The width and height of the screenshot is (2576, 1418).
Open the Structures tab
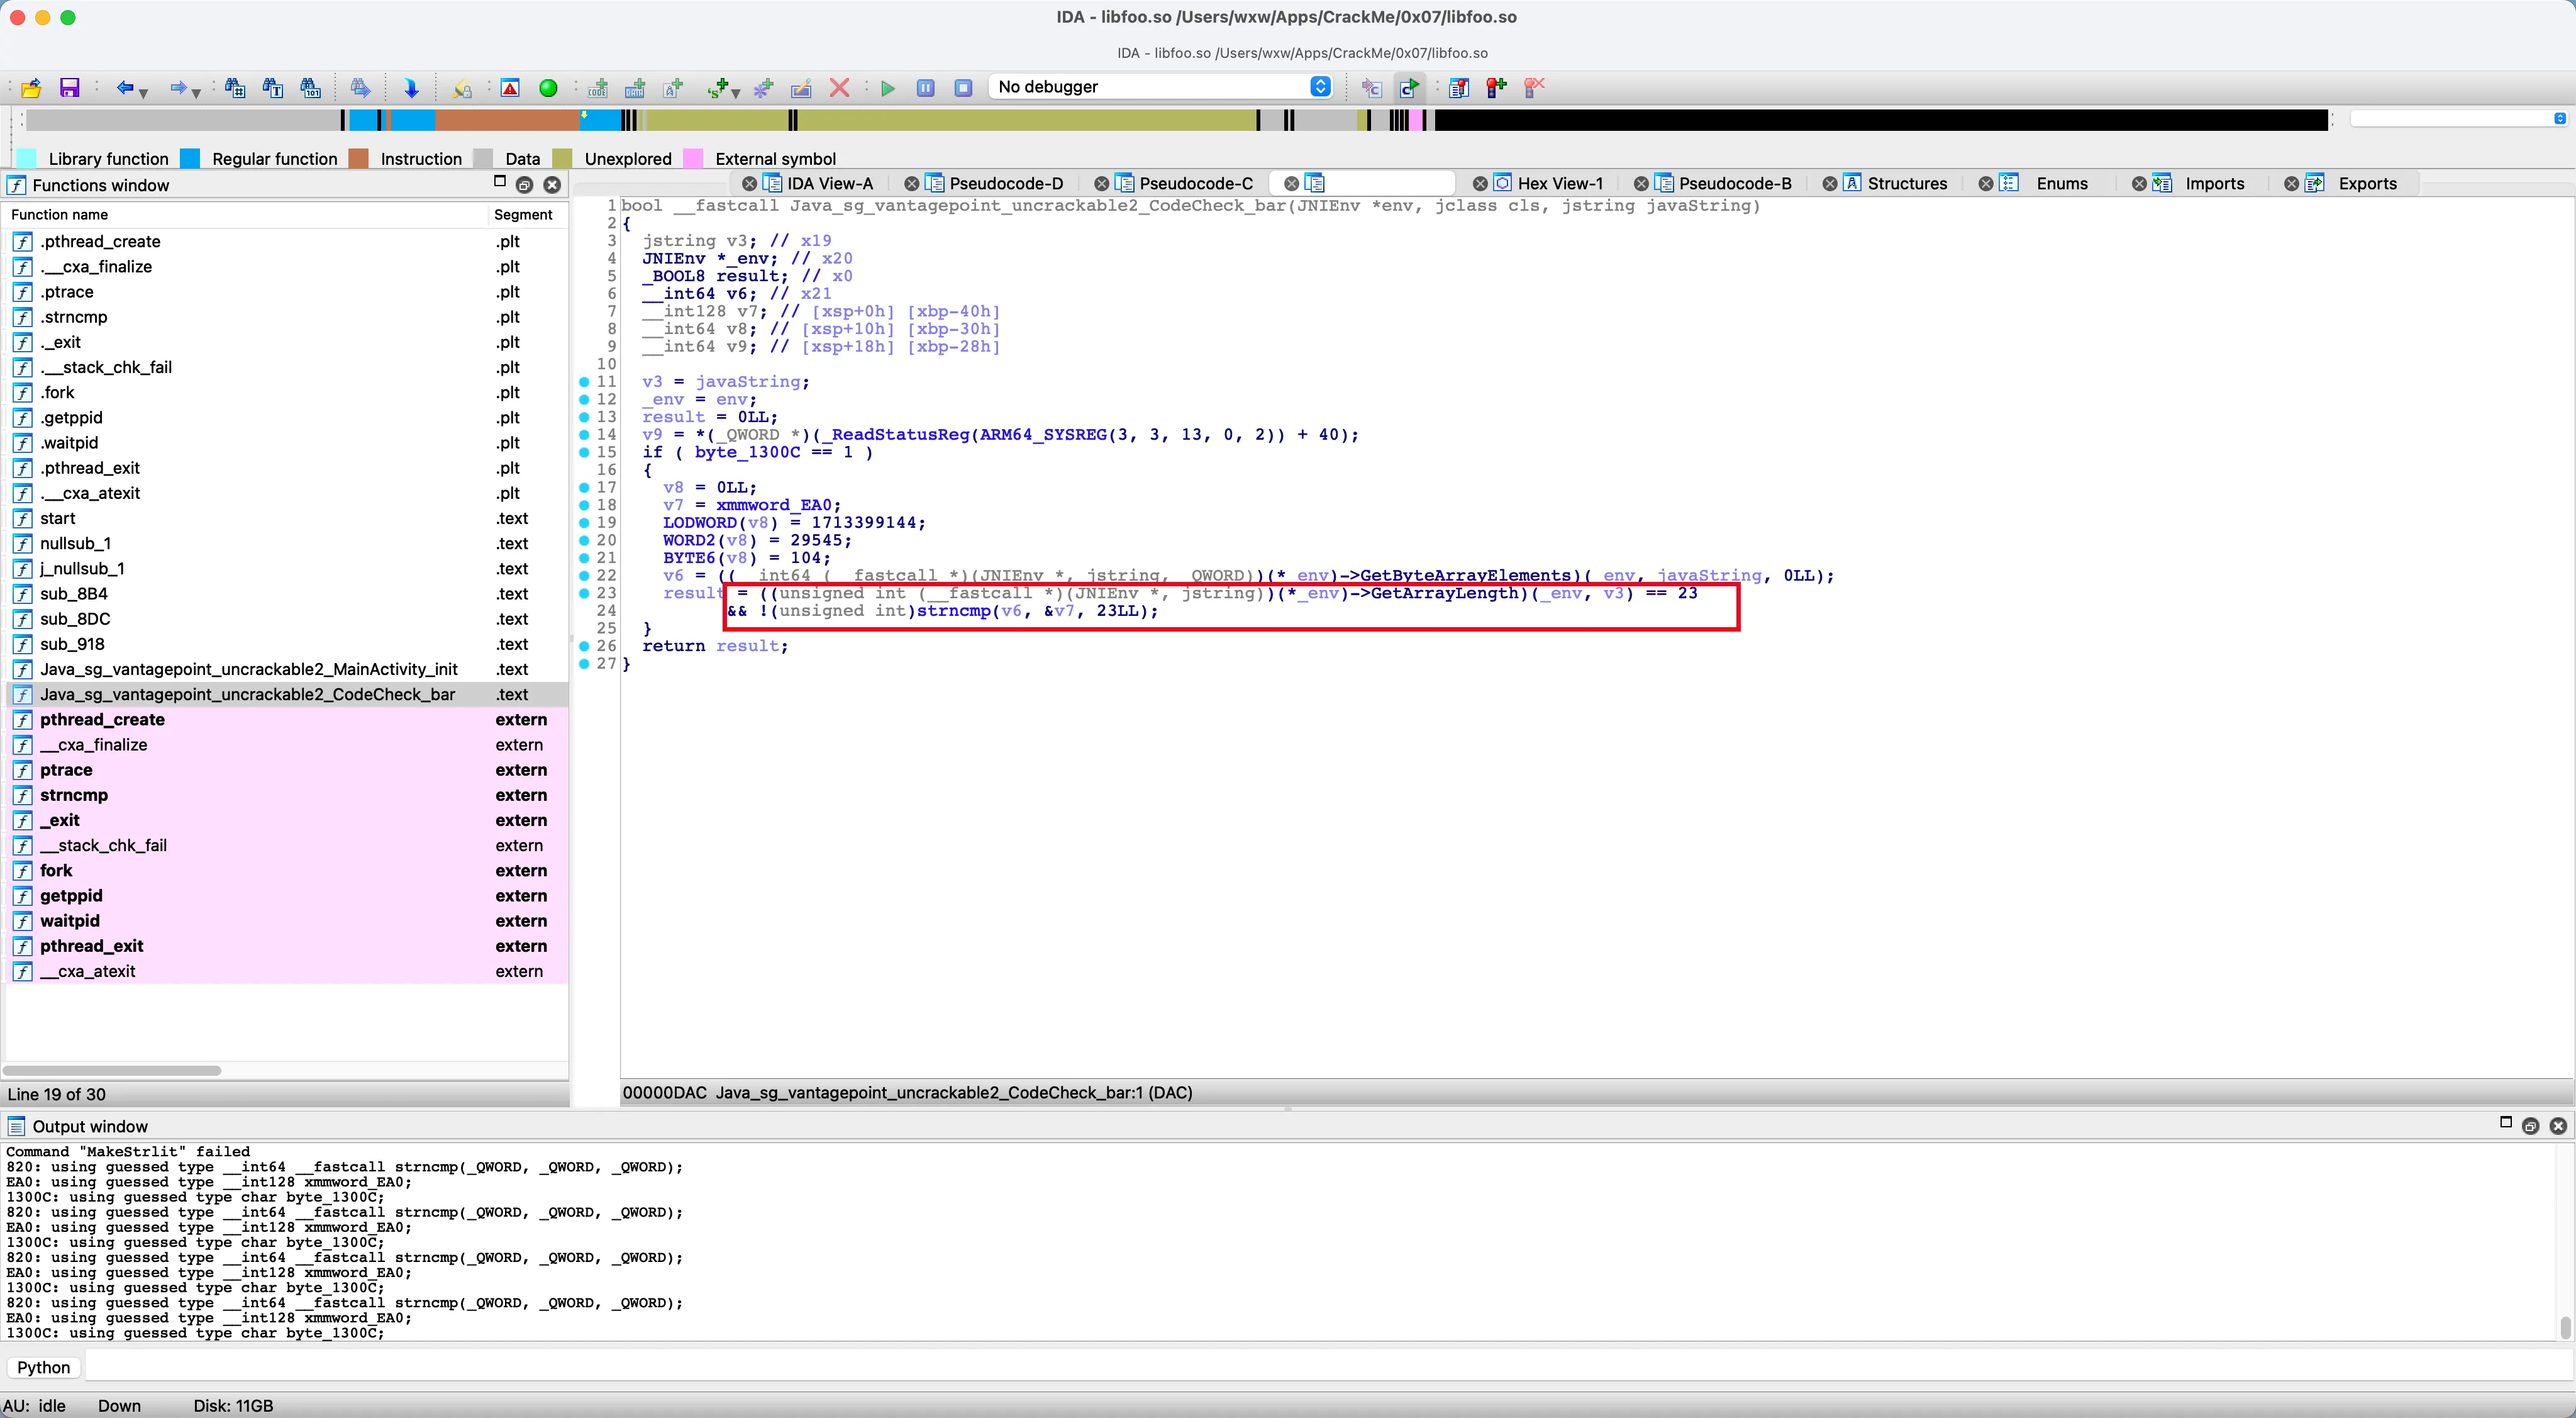pyautogui.click(x=1901, y=183)
